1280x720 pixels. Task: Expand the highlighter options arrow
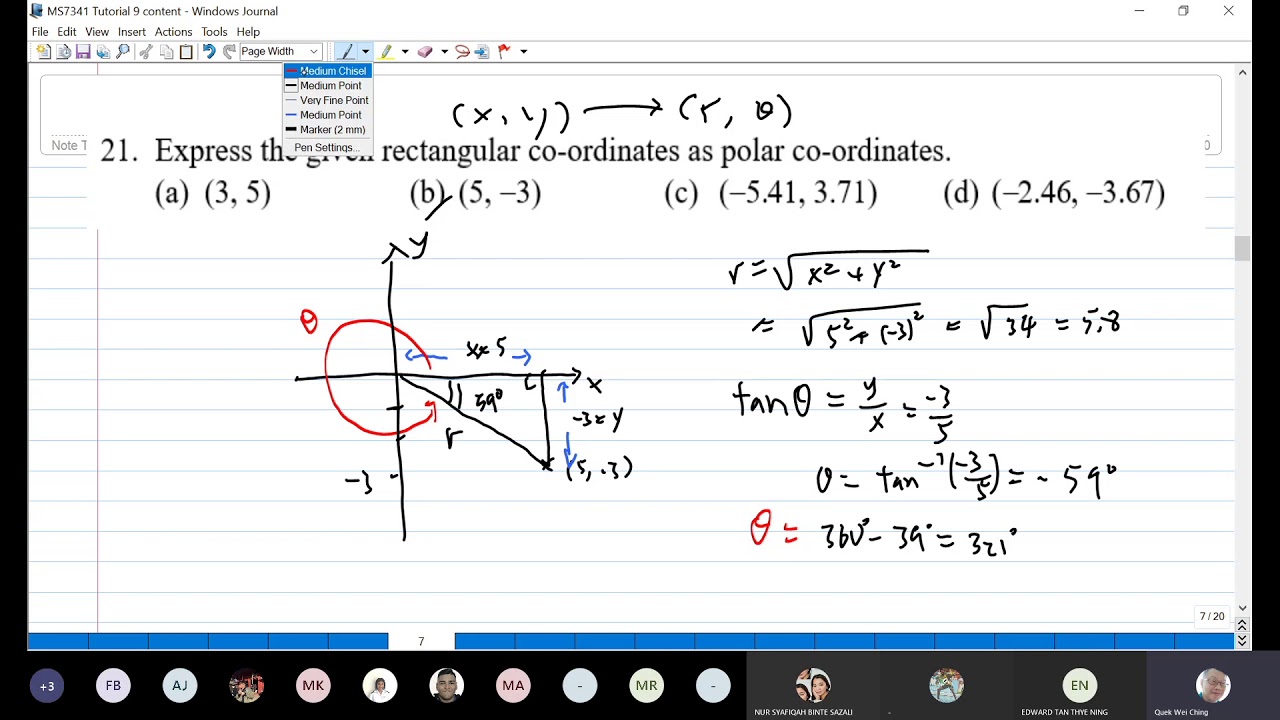click(405, 51)
